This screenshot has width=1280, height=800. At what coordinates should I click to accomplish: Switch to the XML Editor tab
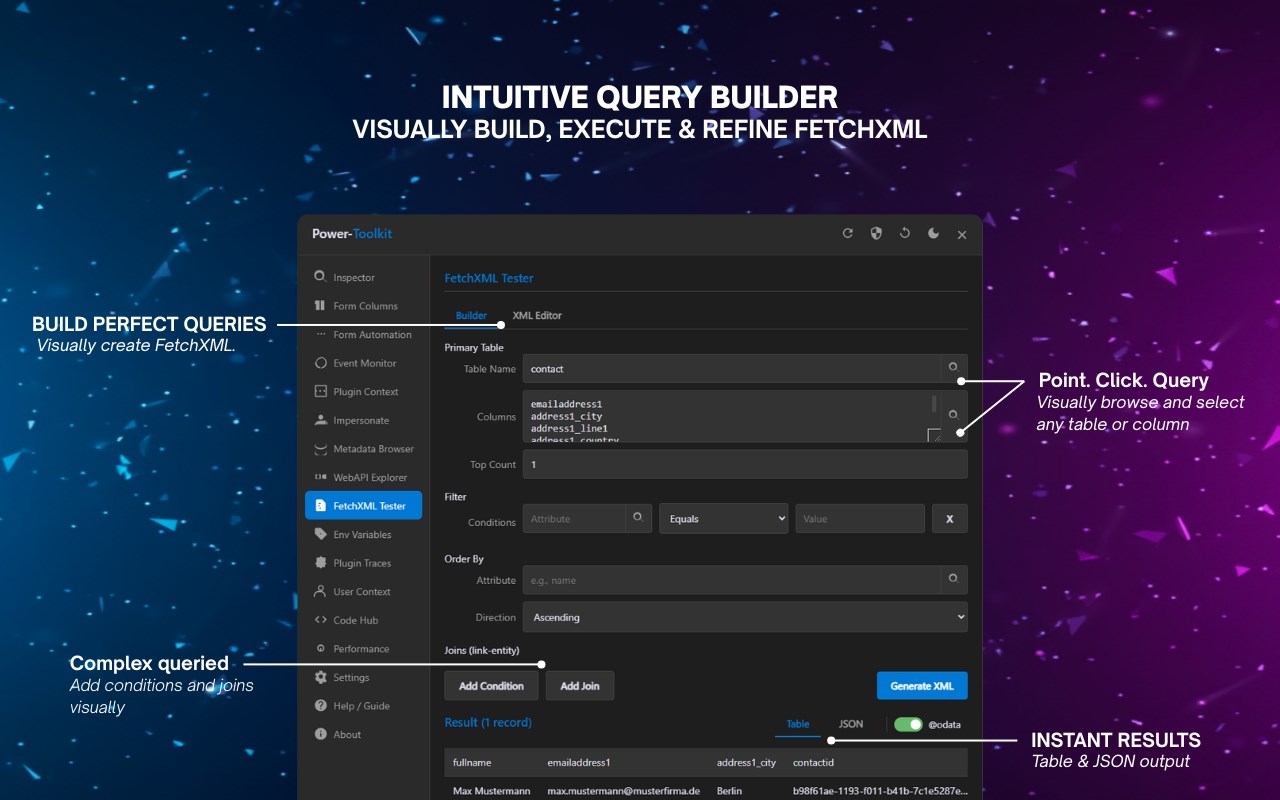pyautogui.click(x=537, y=315)
